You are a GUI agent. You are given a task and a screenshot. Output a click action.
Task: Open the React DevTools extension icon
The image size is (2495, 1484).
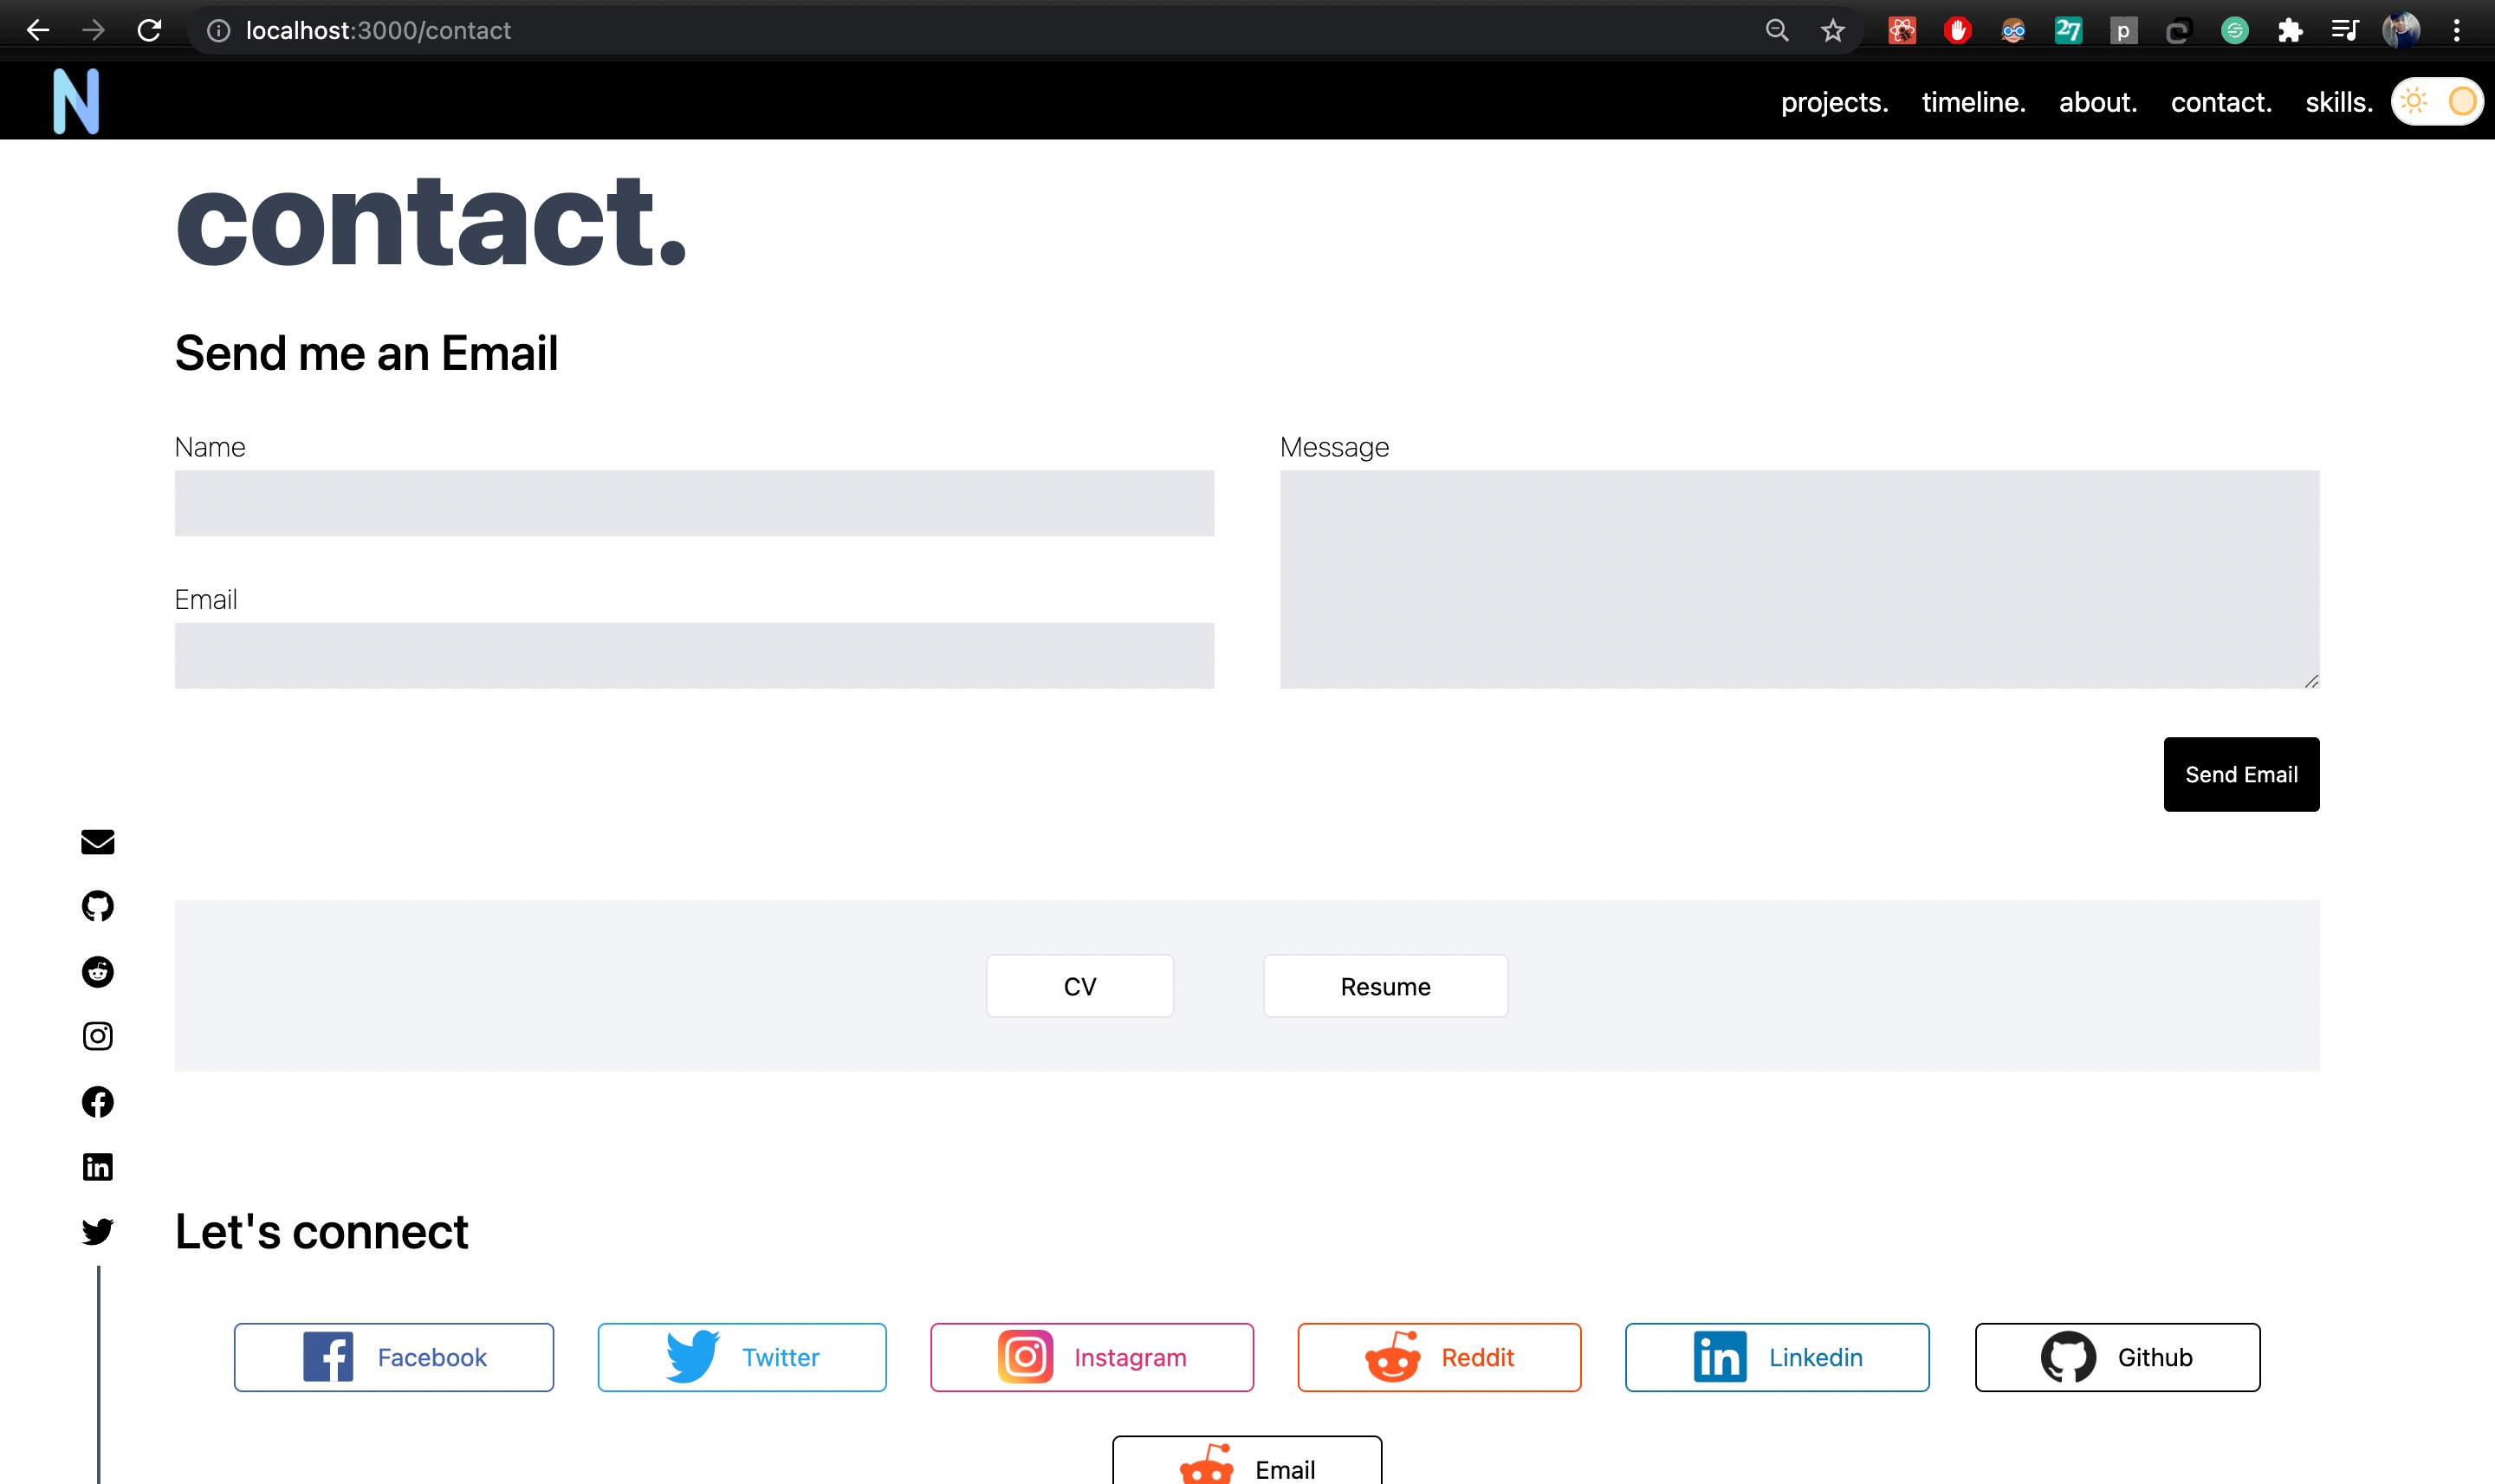pyautogui.click(x=1902, y=31)
